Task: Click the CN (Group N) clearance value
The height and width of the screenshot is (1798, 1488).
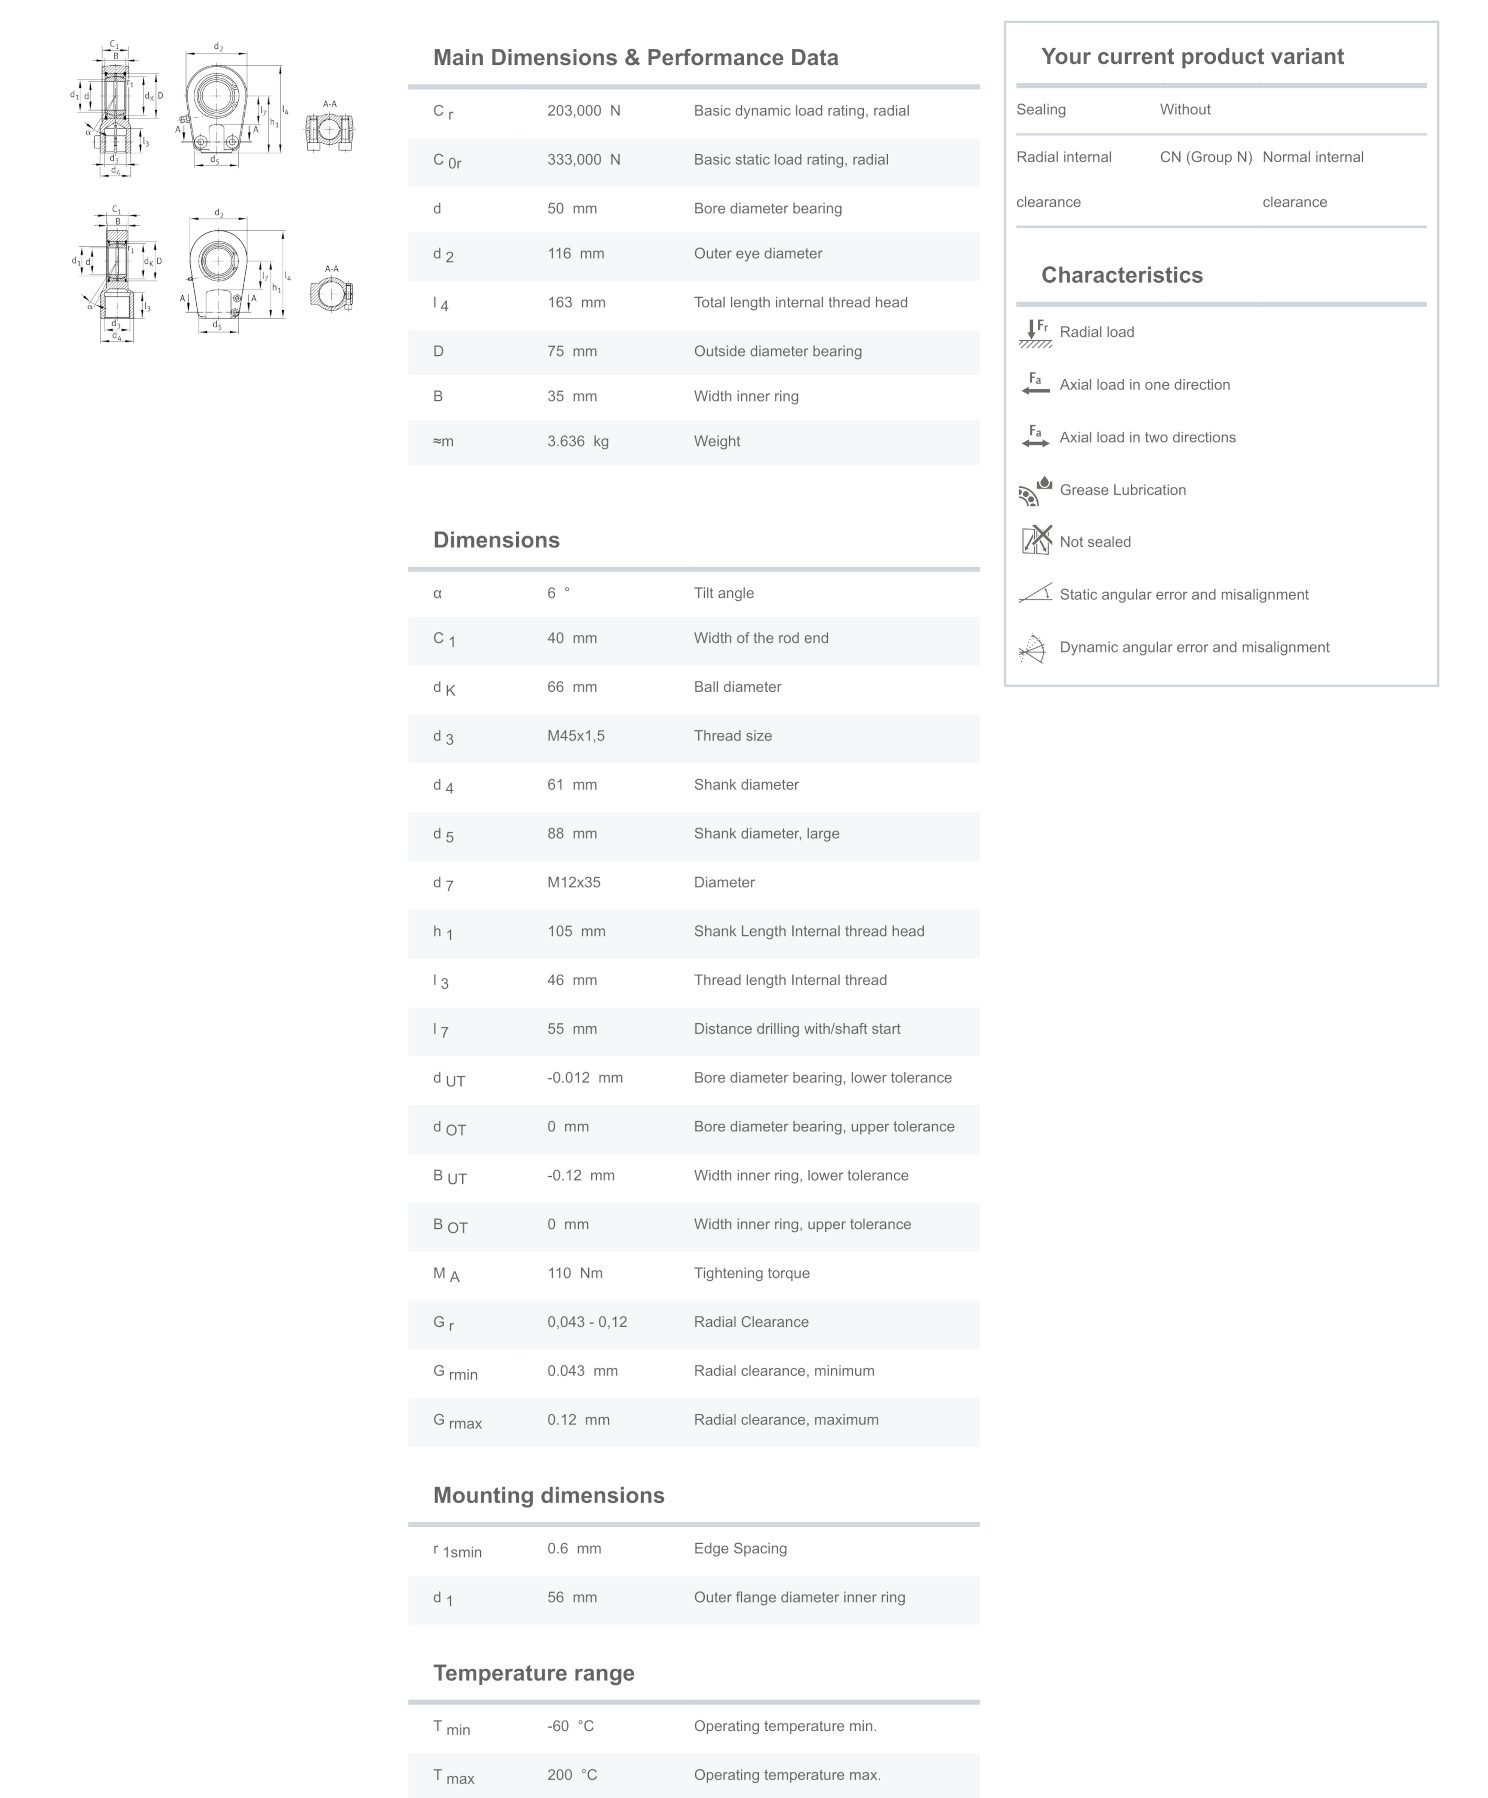Action: click(1205, 157)
